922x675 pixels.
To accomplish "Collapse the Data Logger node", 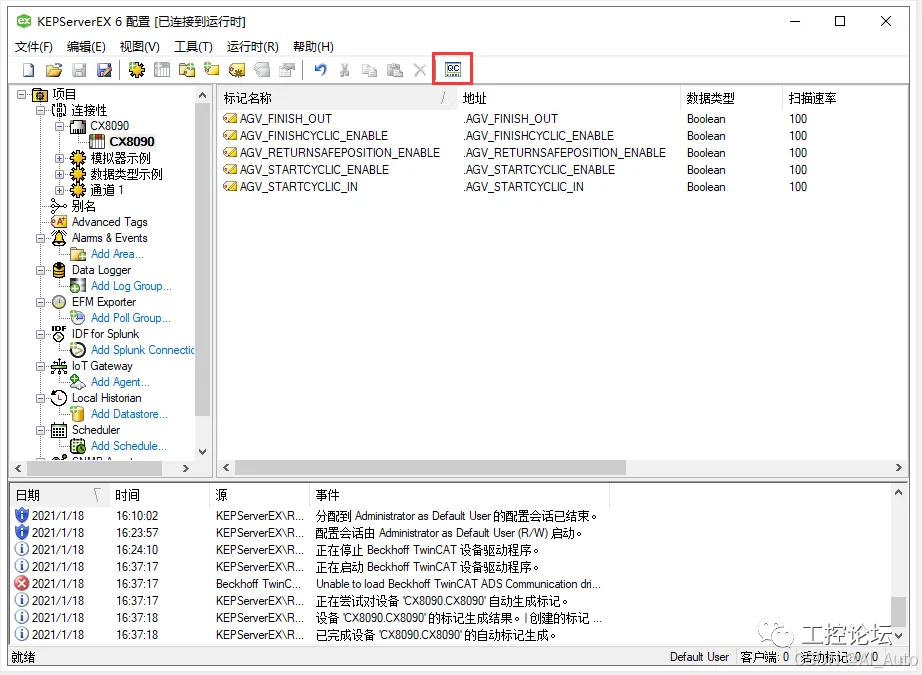I will 41,270.
